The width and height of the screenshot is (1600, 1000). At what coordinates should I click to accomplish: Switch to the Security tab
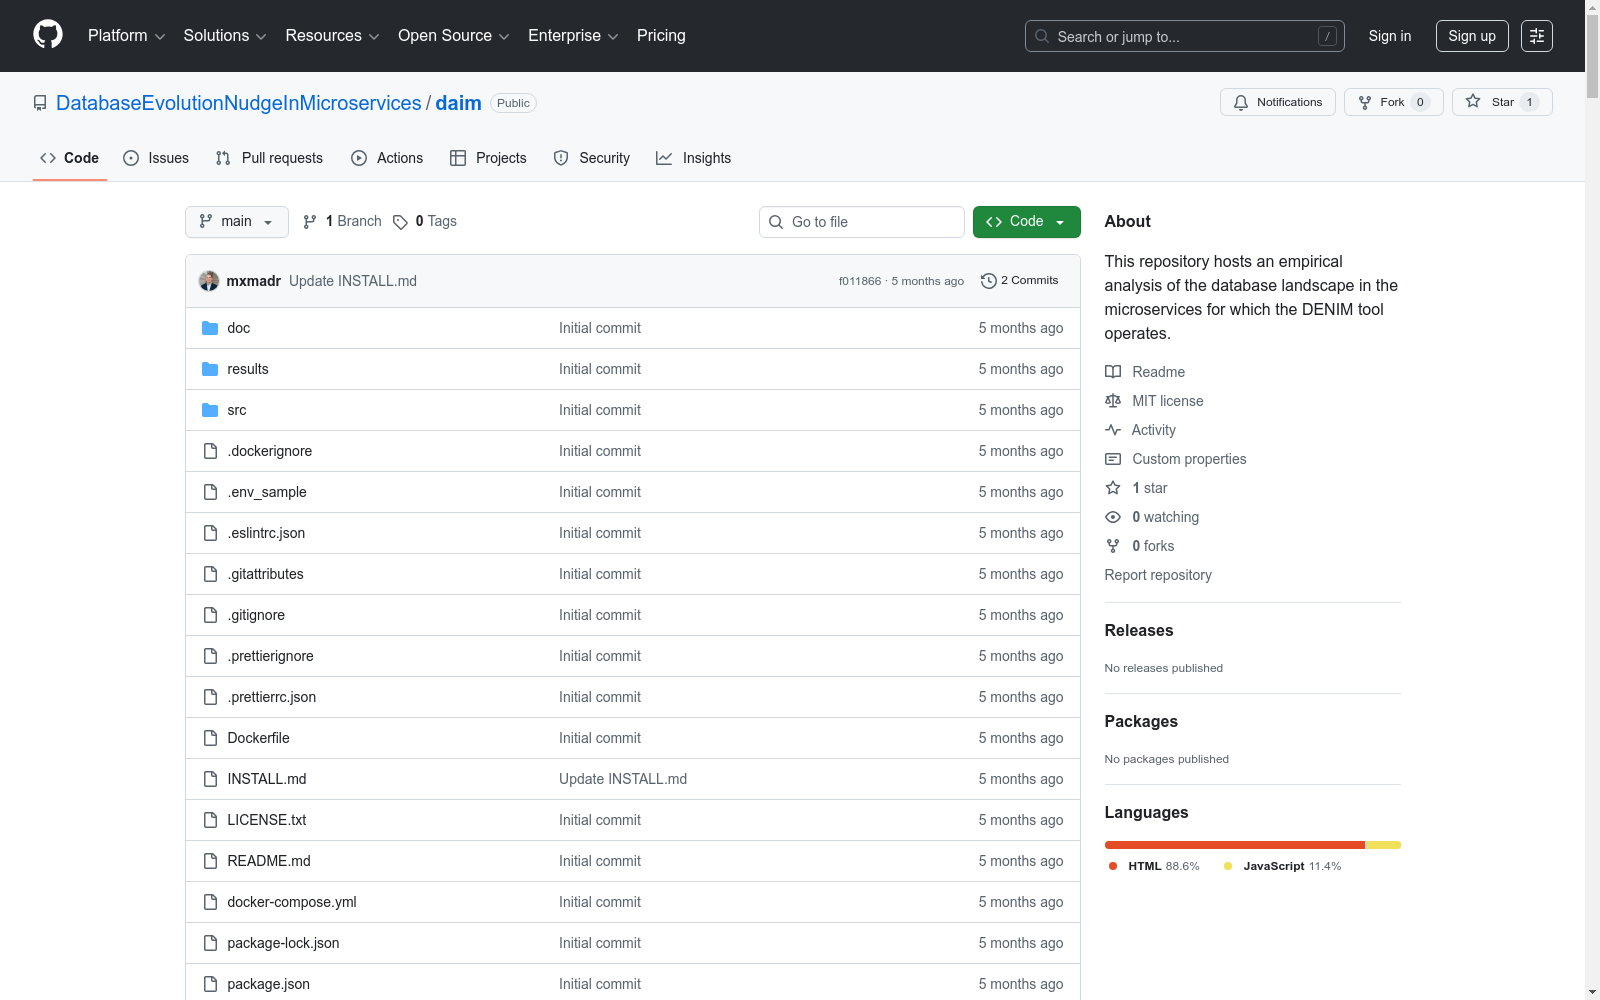click(592, 158)
